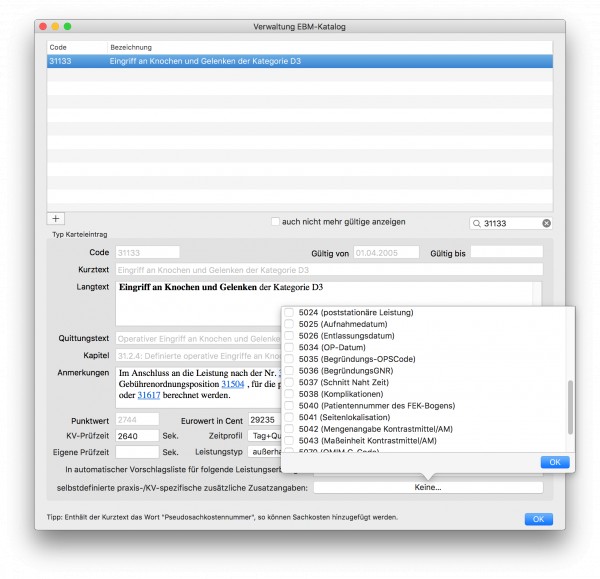Open the Leistungstyp dropdown
Screen dimensions: 600x579
tap(264, 452)
